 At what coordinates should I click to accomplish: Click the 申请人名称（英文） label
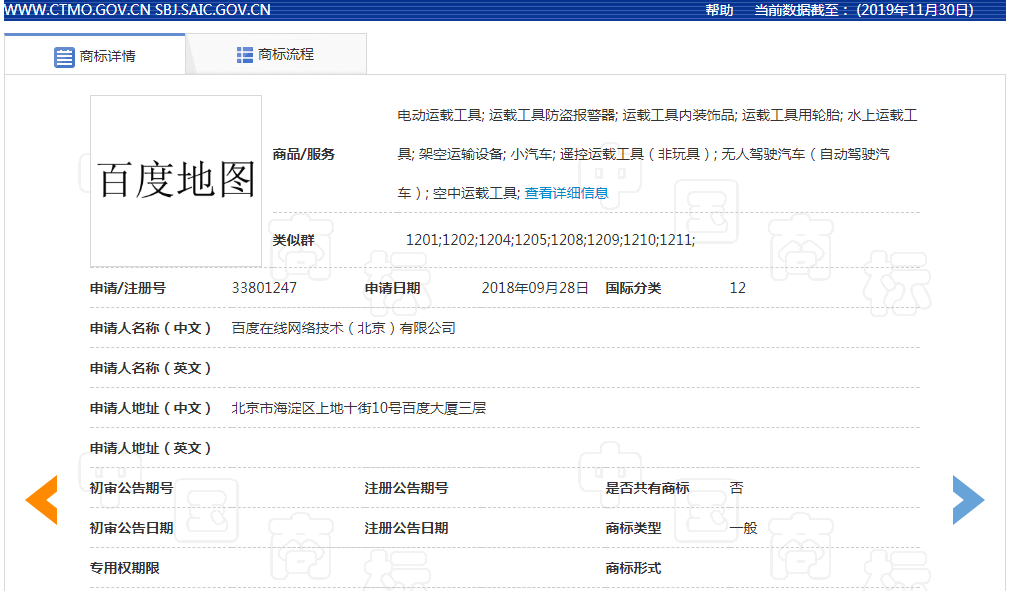tap(150, 368)
